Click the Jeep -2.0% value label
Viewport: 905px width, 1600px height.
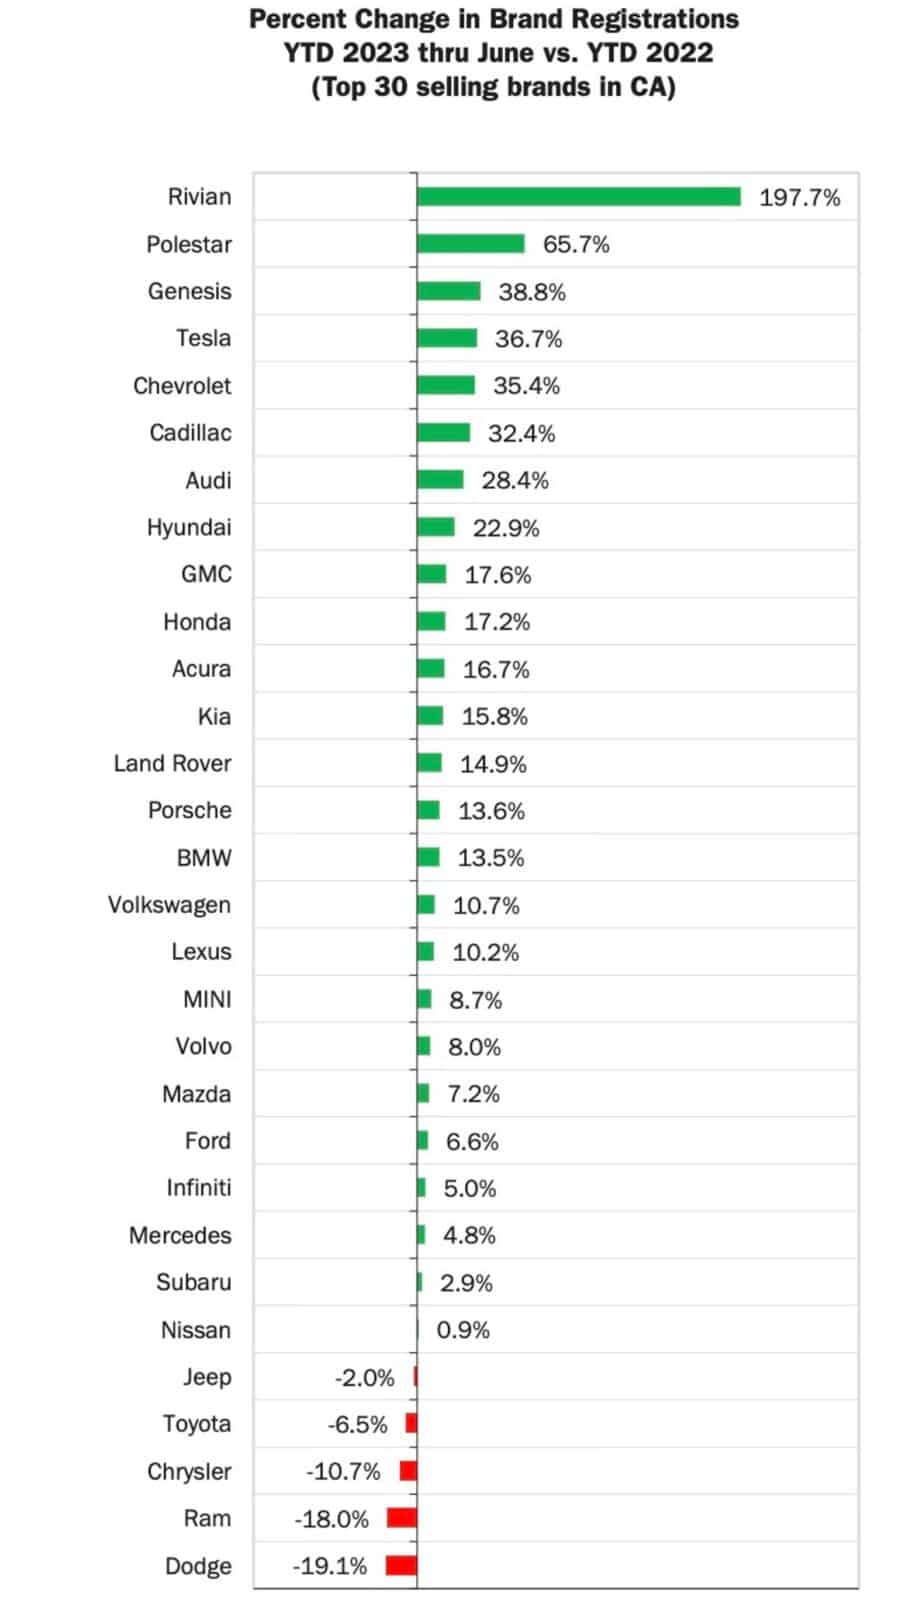point(364,1378)
